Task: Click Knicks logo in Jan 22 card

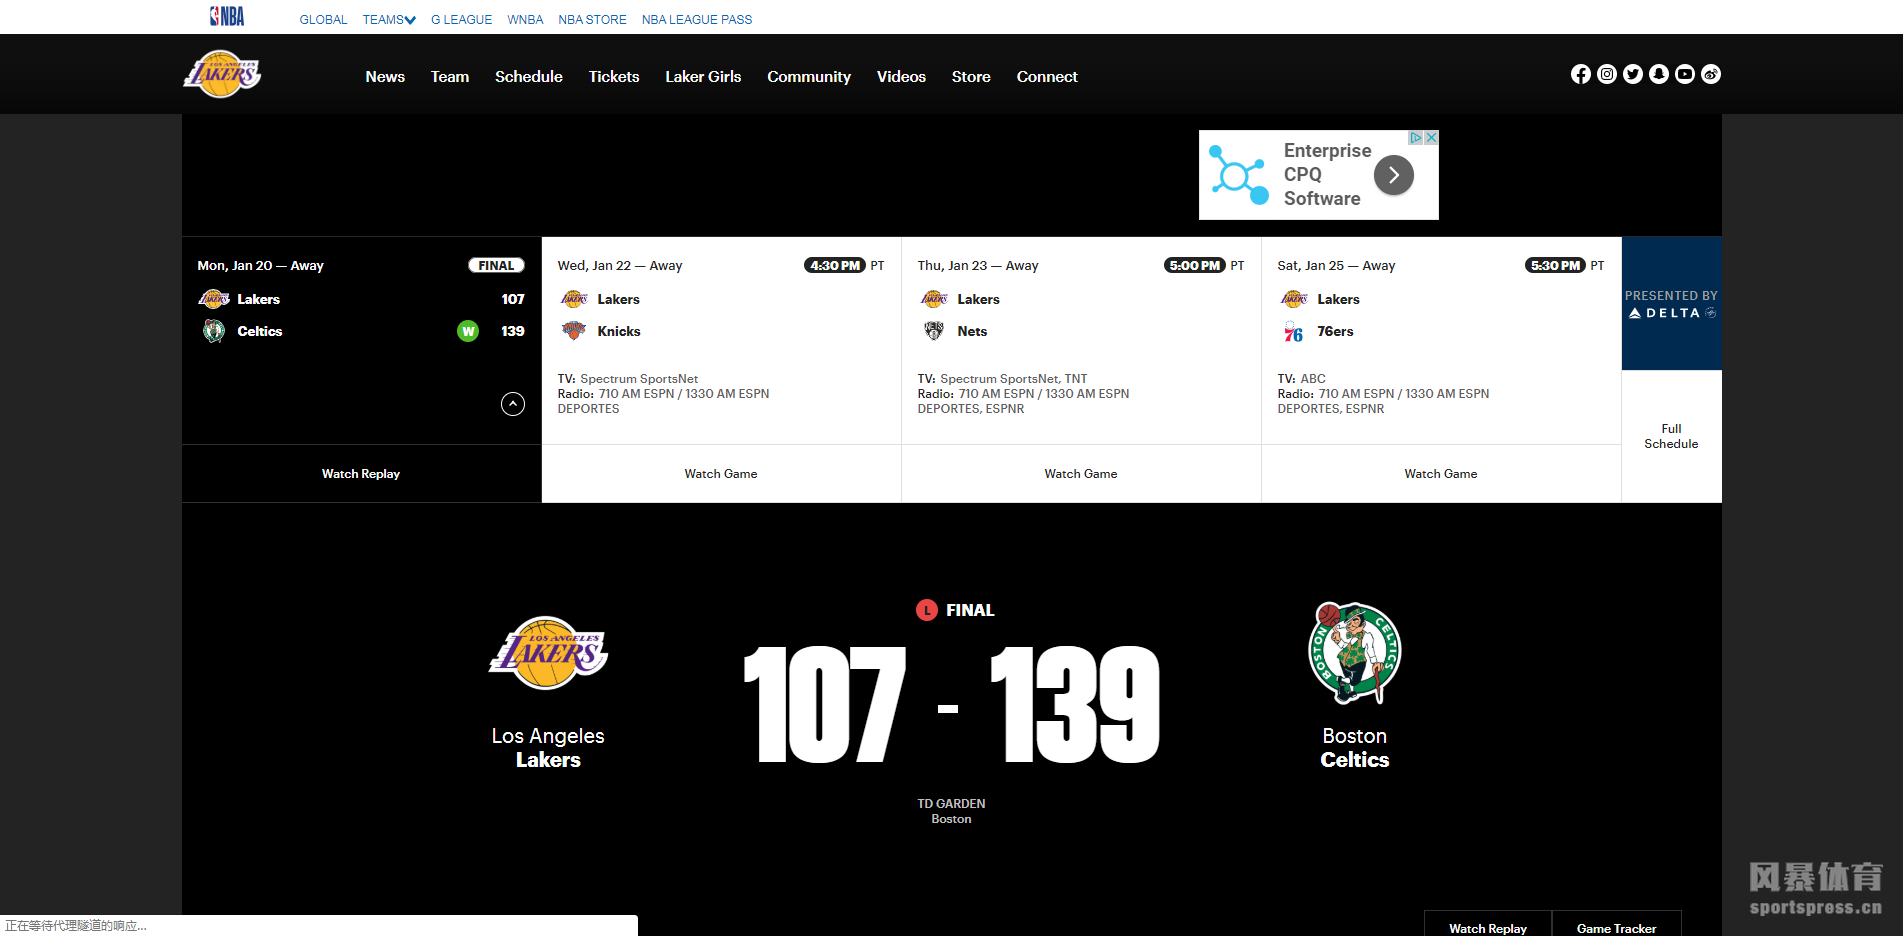Action: tap(574, 331)
